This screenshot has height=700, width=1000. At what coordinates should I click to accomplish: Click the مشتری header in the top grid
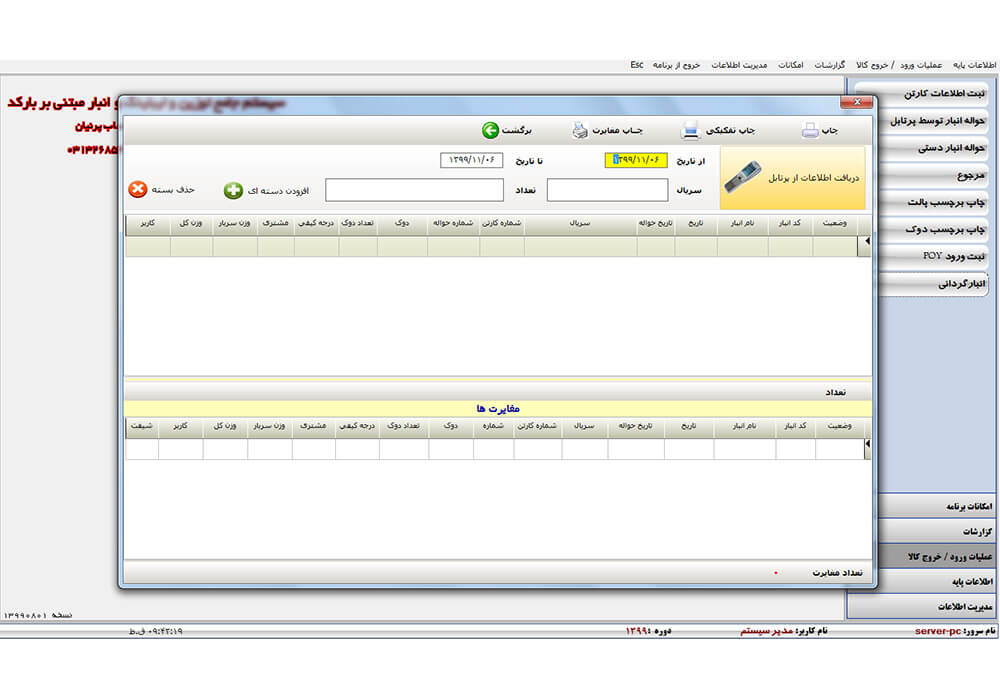tap(276, 223)
